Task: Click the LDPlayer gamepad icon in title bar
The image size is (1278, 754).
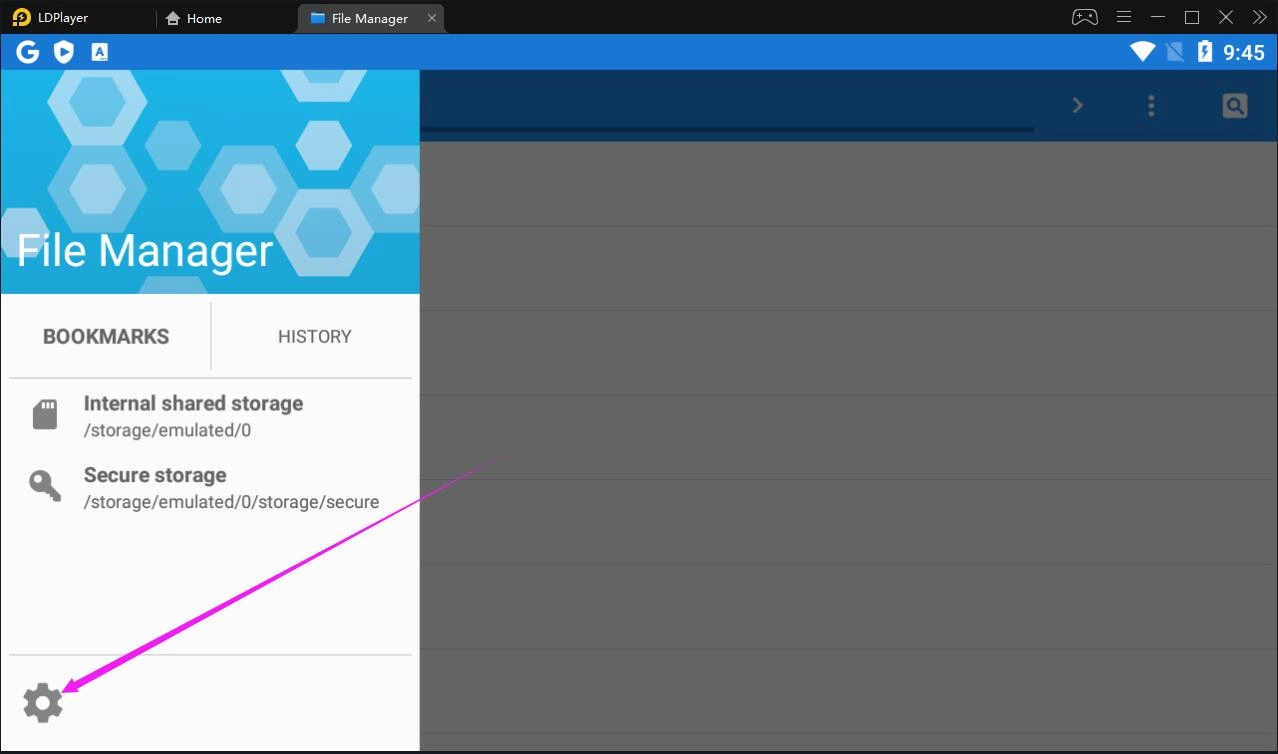Action: pos(1083,16)
